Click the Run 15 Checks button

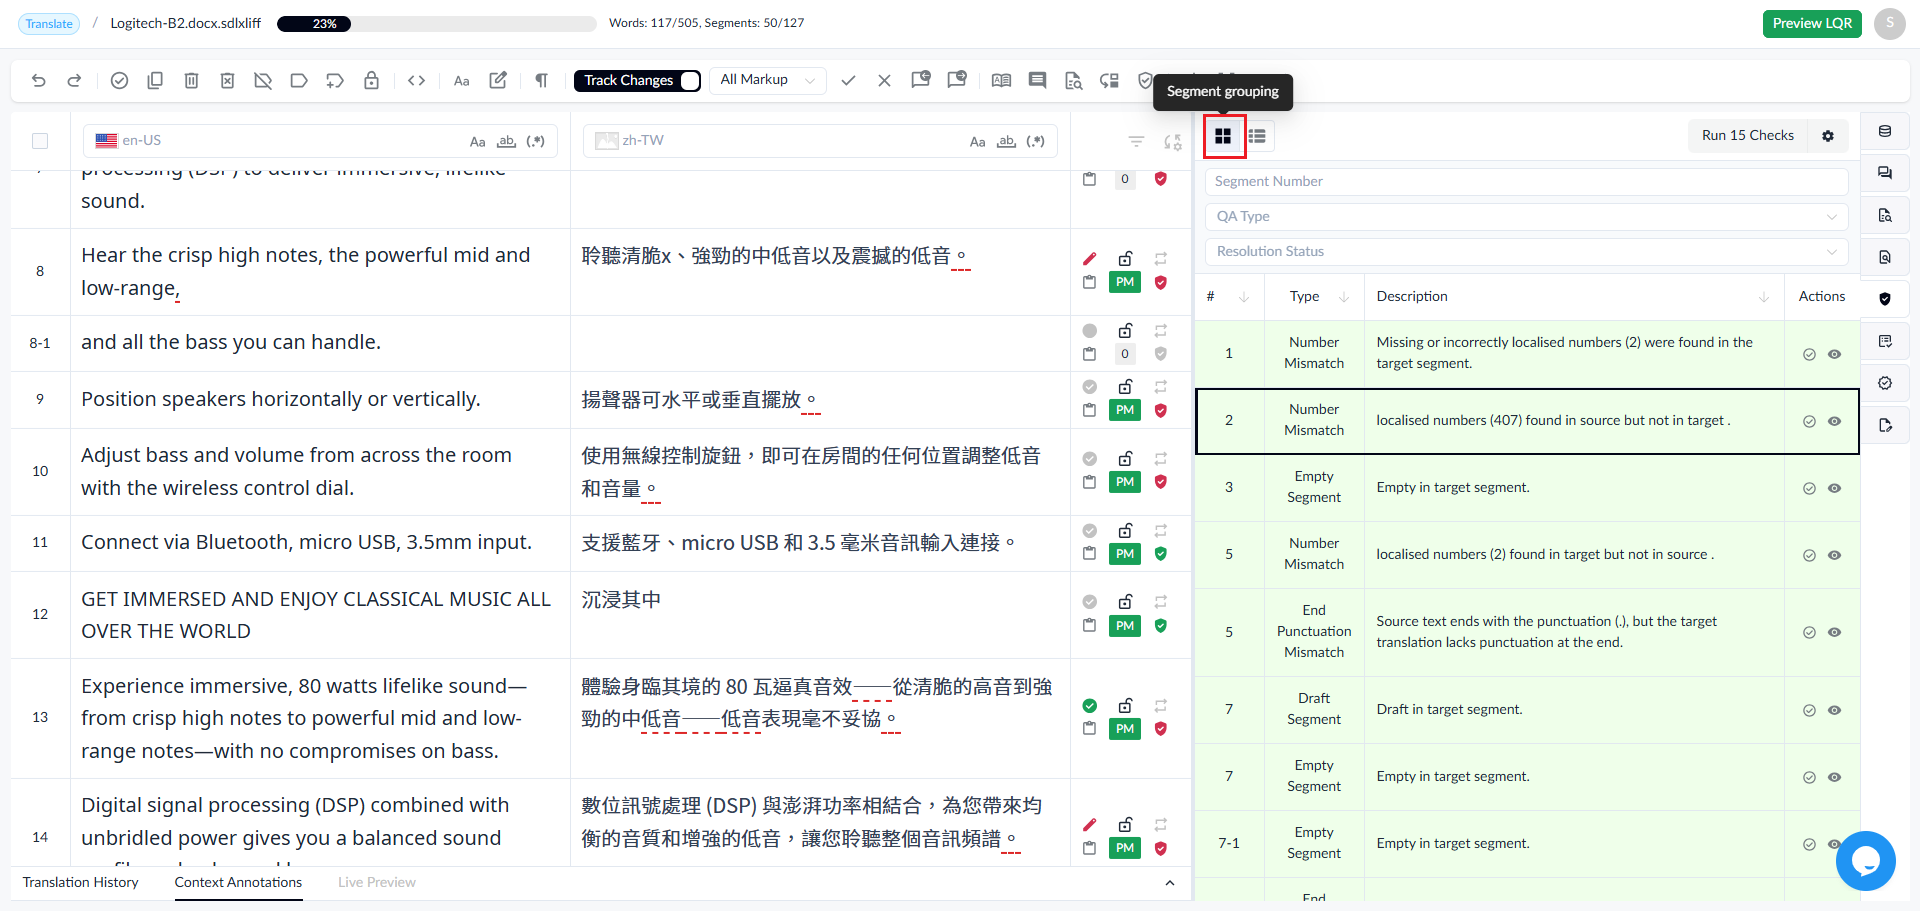point(1748,136)
